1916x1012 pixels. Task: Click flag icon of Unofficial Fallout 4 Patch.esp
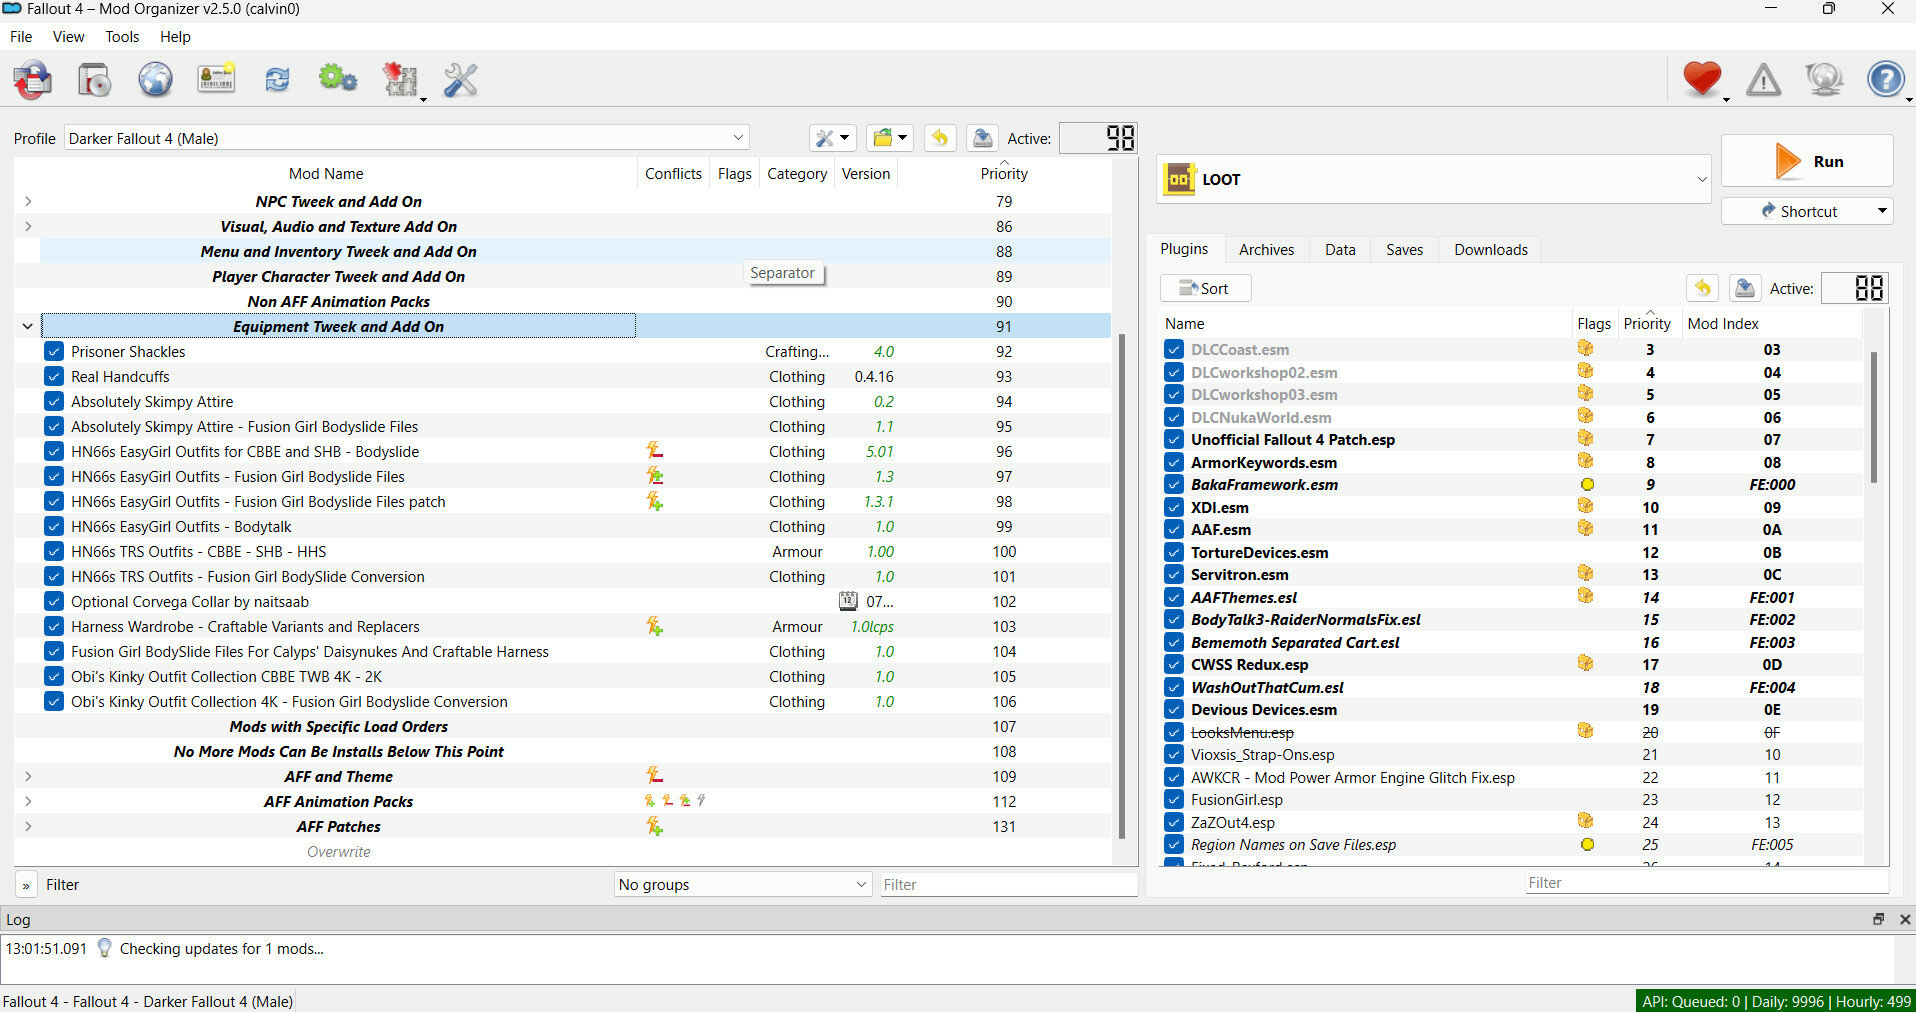1585,438
